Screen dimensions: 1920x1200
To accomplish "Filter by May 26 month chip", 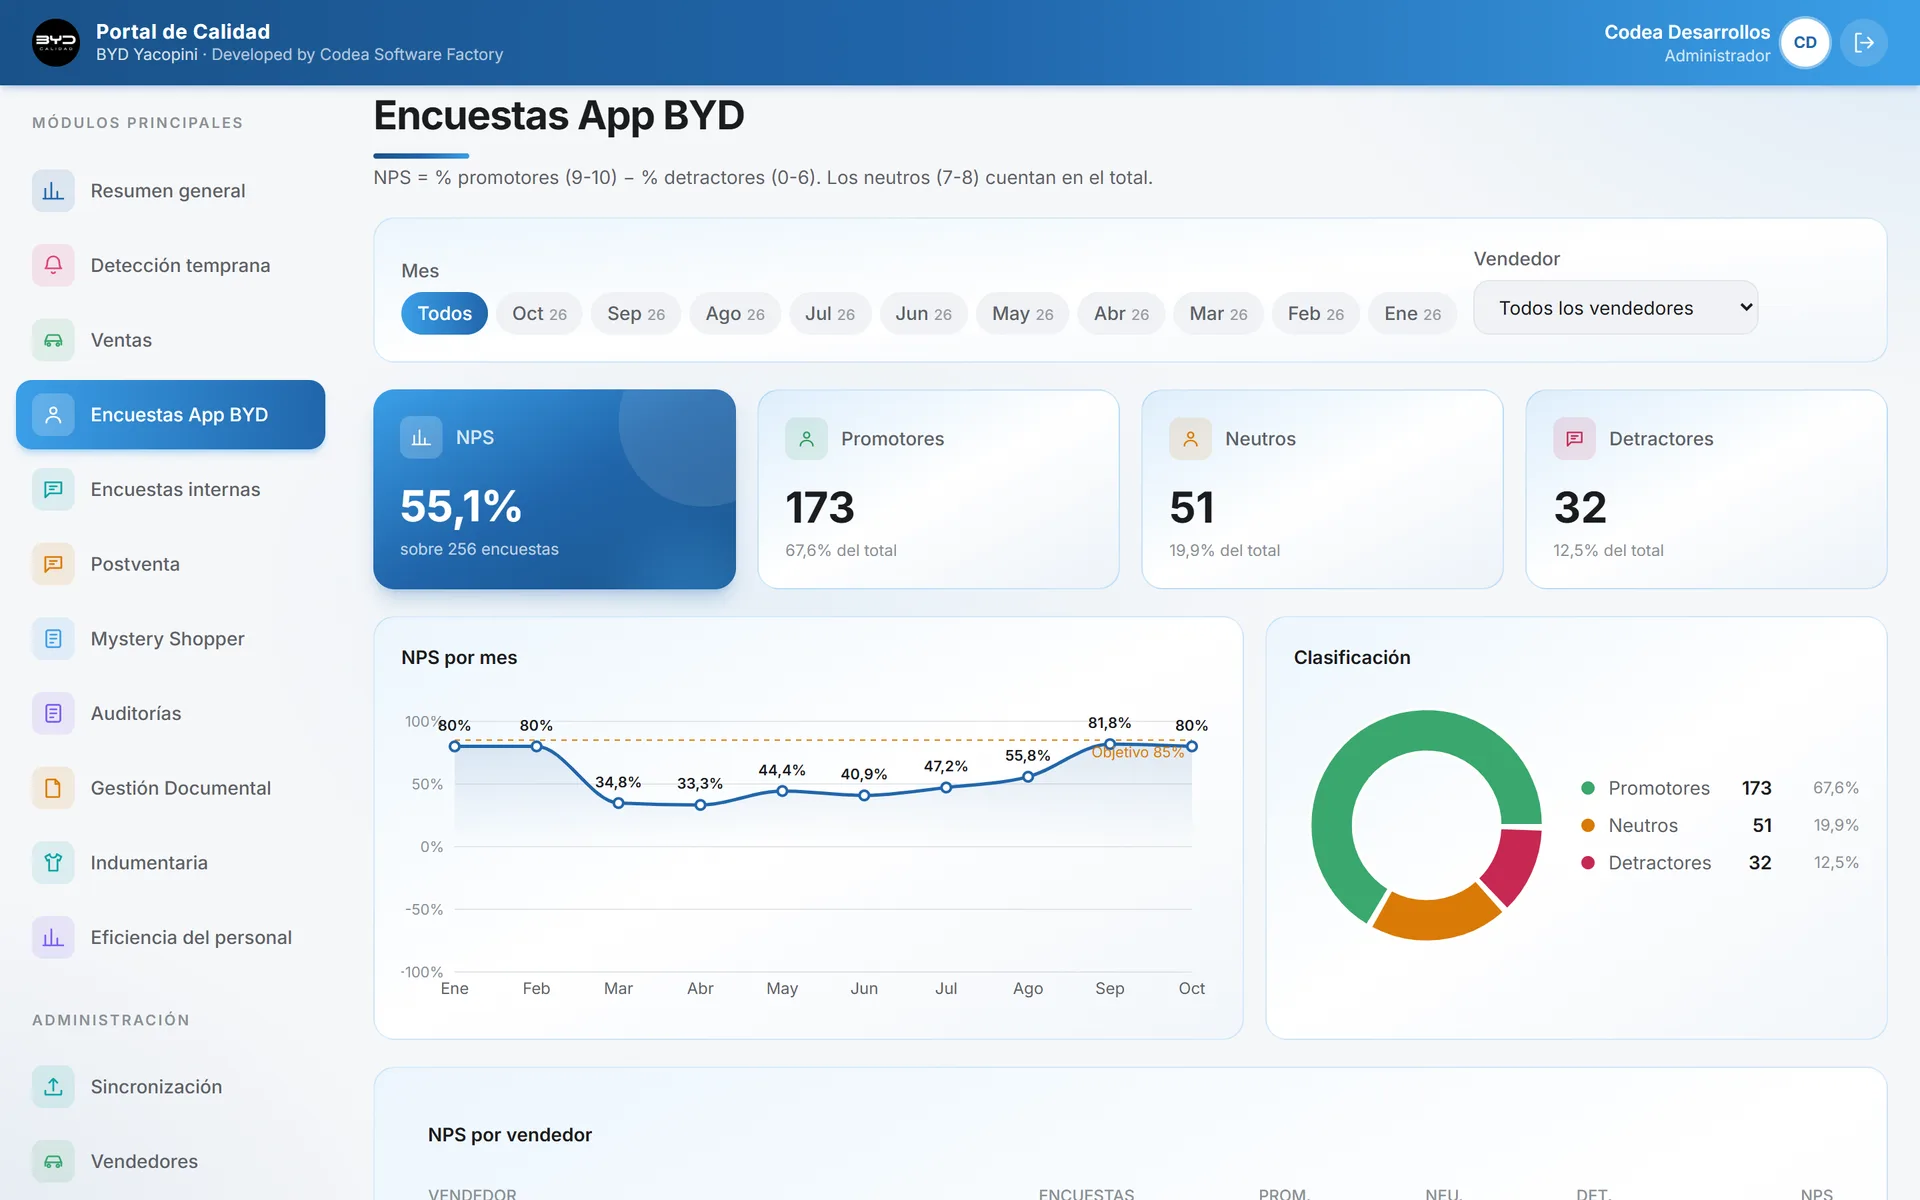I will click(x=1022, y=313).
